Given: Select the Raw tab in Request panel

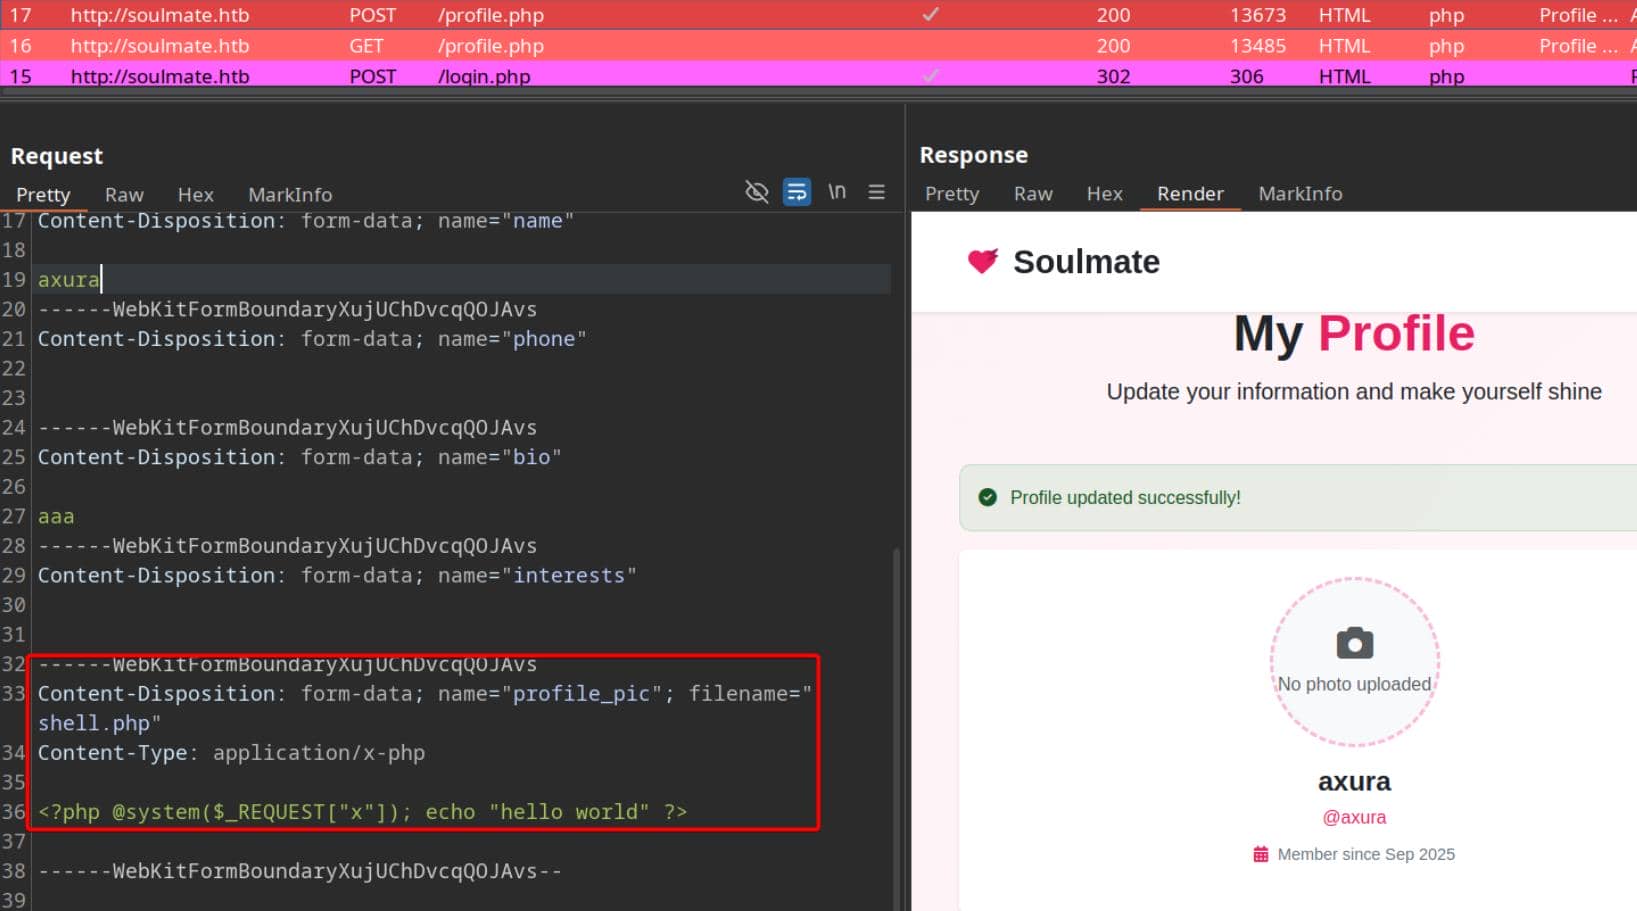Looking at the screenshot, I should click(124, 194).
